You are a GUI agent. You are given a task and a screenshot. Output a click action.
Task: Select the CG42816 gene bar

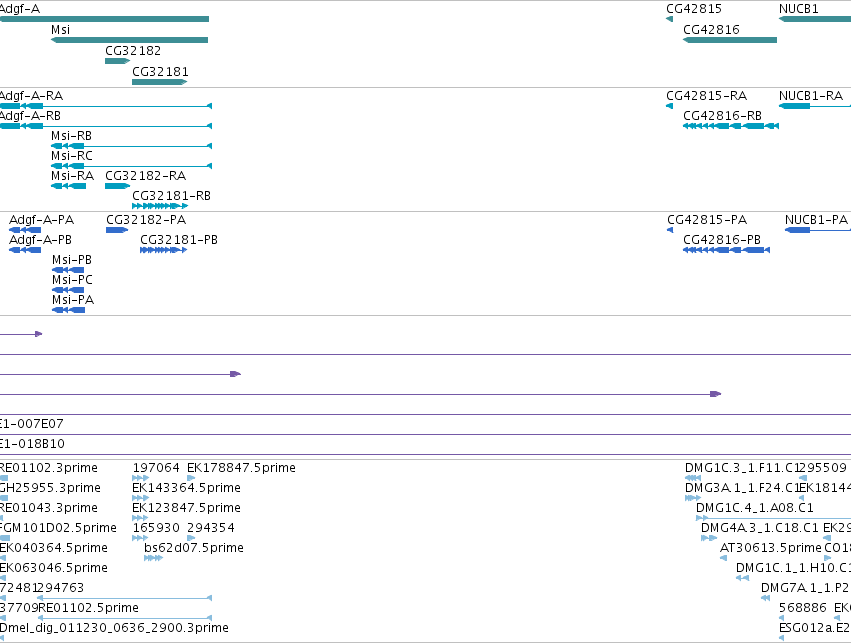[x=730, y=40]
